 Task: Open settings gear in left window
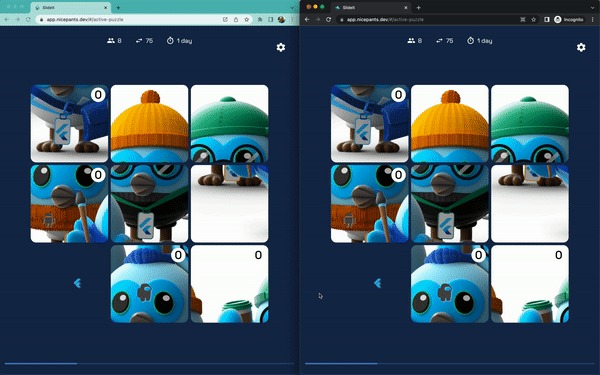pyautogui.click(x=281, y=47)
